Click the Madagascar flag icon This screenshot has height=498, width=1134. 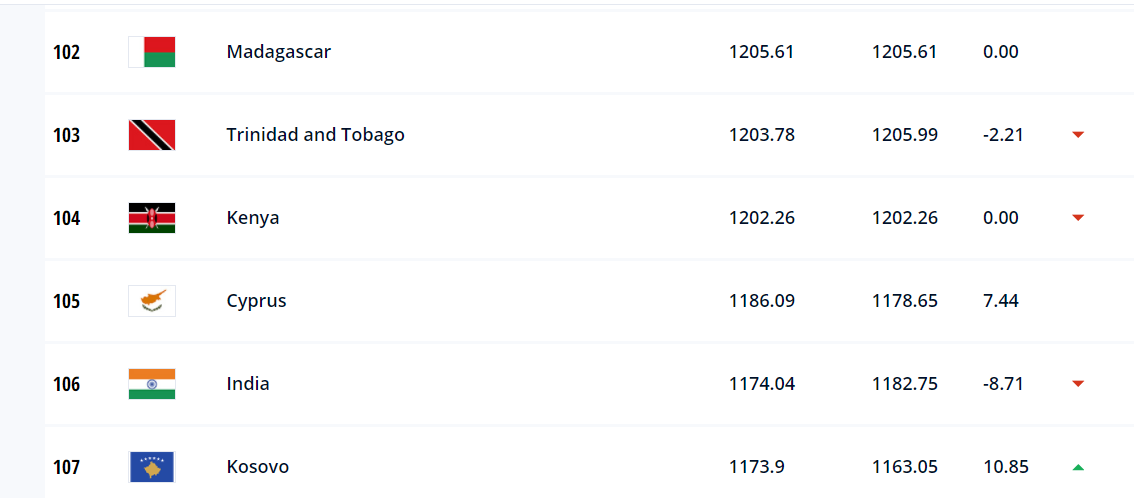click(152, 52)
